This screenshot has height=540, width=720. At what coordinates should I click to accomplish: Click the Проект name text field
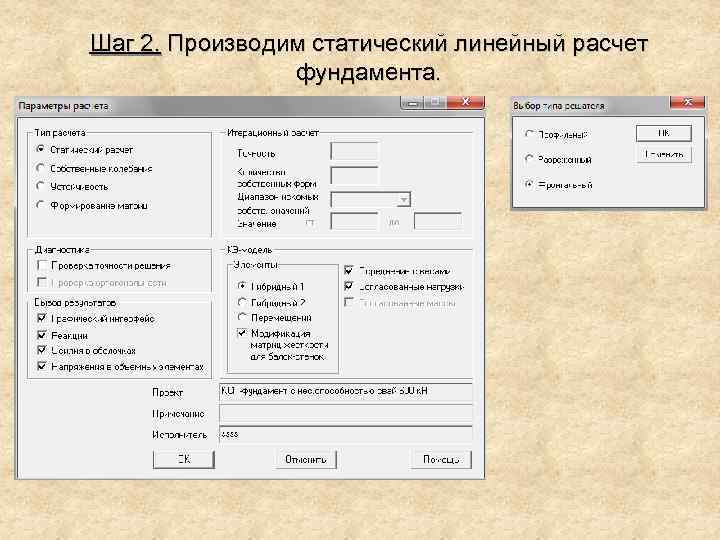[346, 391]
